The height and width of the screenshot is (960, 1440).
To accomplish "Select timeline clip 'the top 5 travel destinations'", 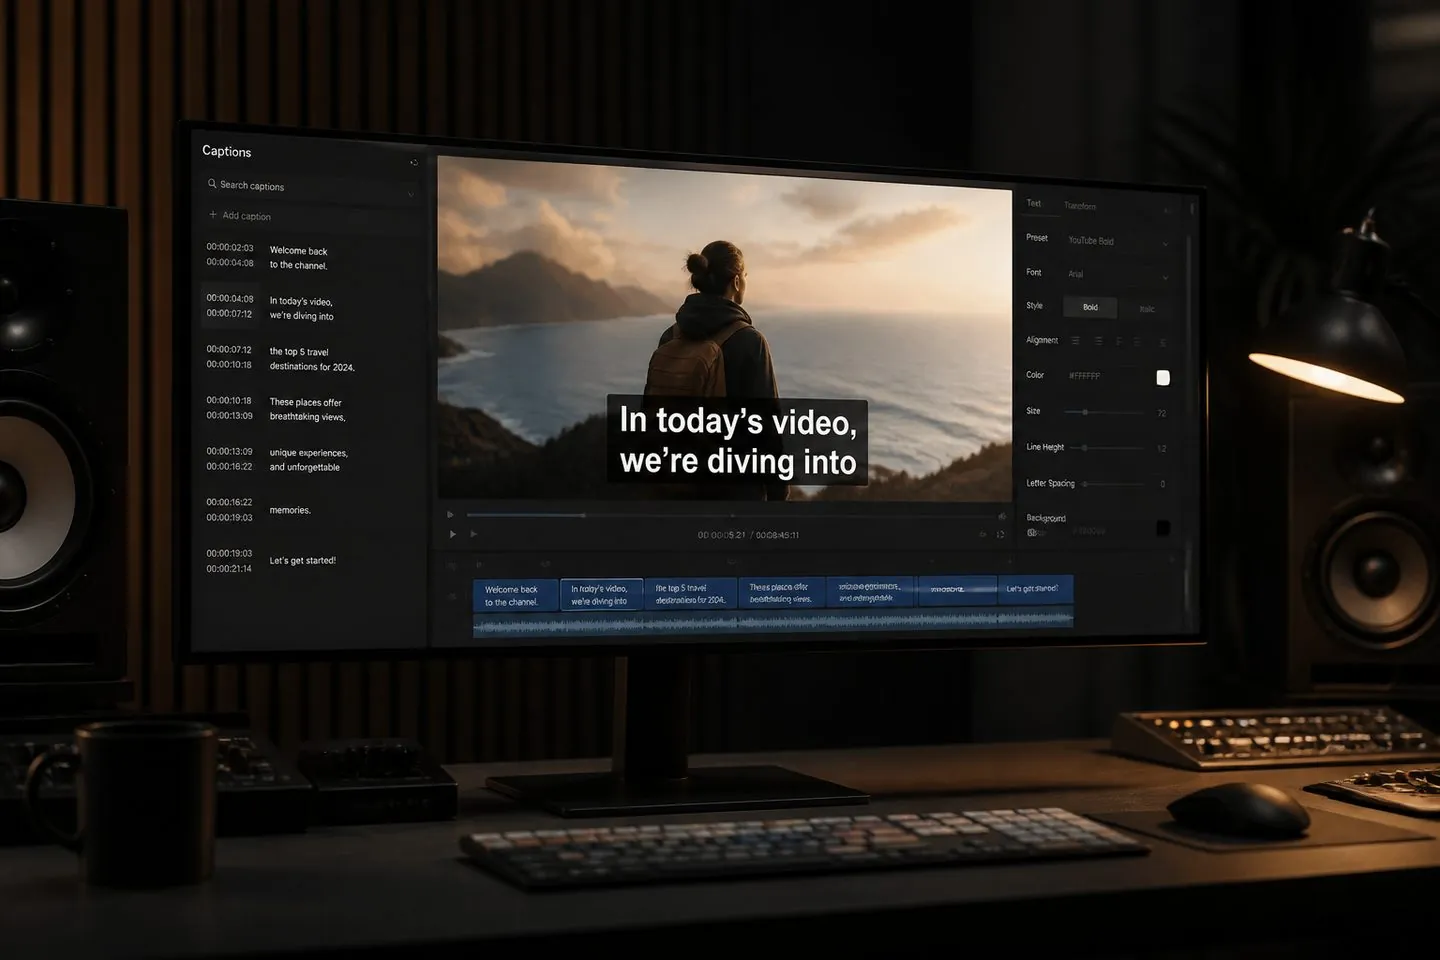I will tap(691, 594).
